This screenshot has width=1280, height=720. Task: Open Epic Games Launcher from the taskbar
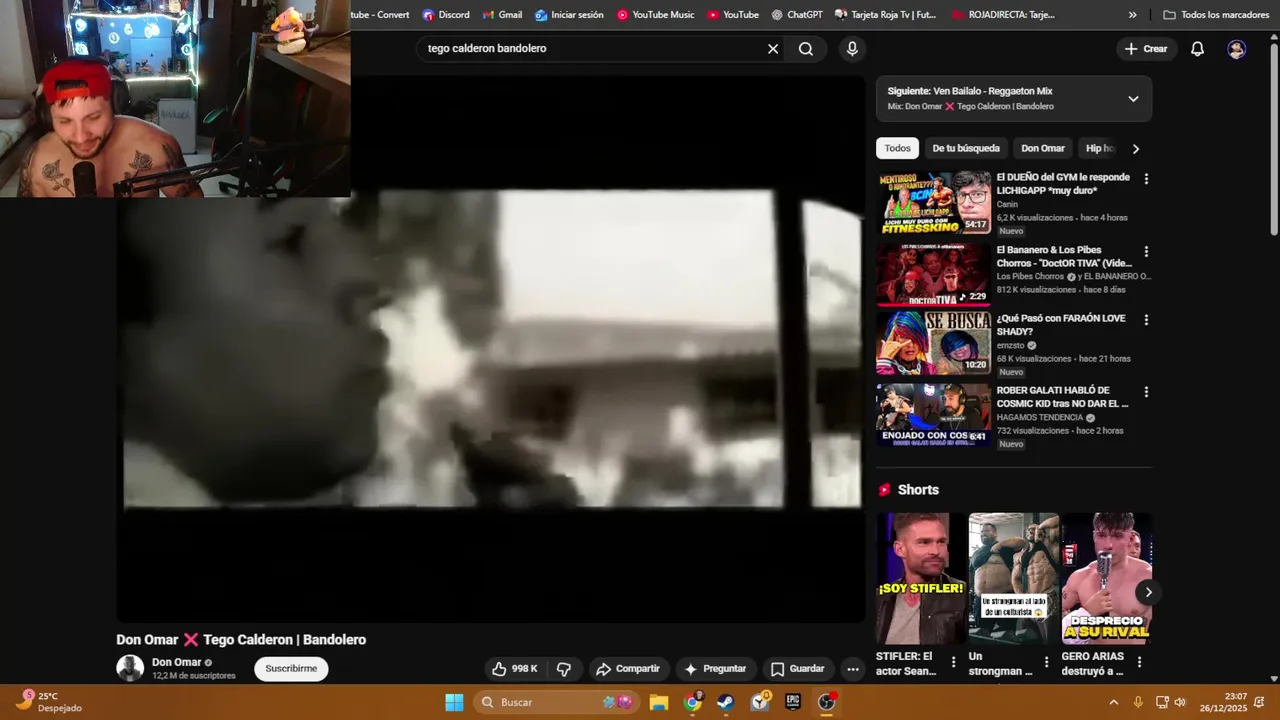pyautogui.click(x=793, y=702)
